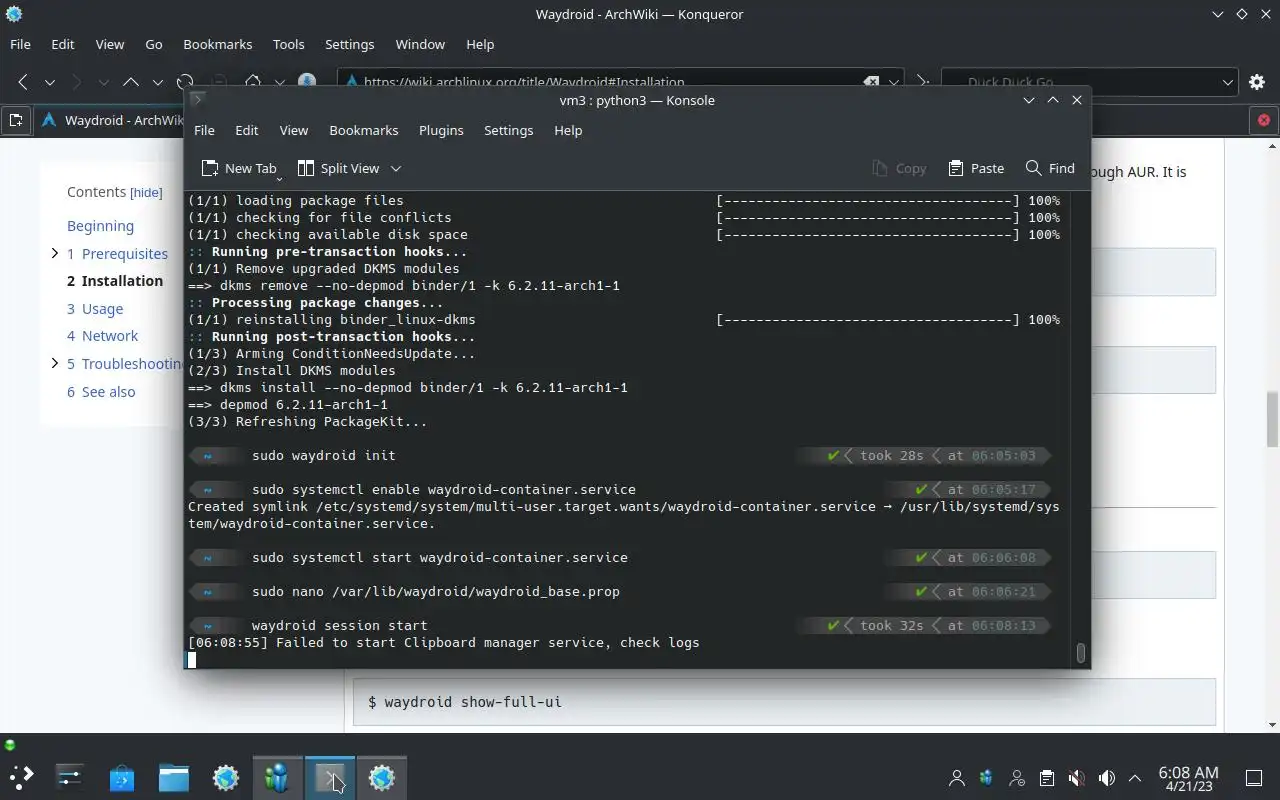1280x800 pixels.
Task: Open Konqueror Bookmarks menu
Action: [218, 44]
